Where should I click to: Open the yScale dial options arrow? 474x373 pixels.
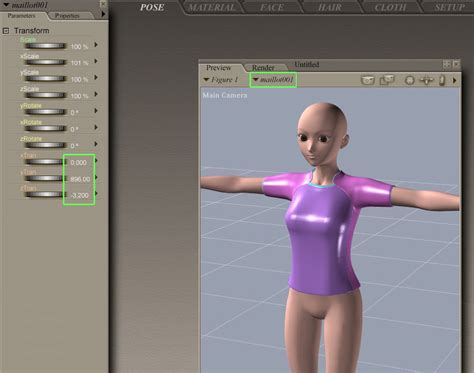[x=96, y=77]
